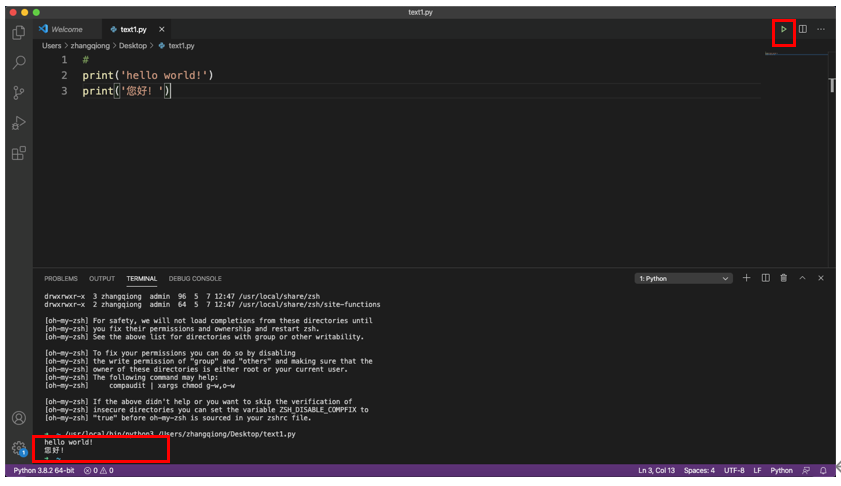Change indentation via Spaces: 4
Viewport: 841px width, 486px height.
699,470
